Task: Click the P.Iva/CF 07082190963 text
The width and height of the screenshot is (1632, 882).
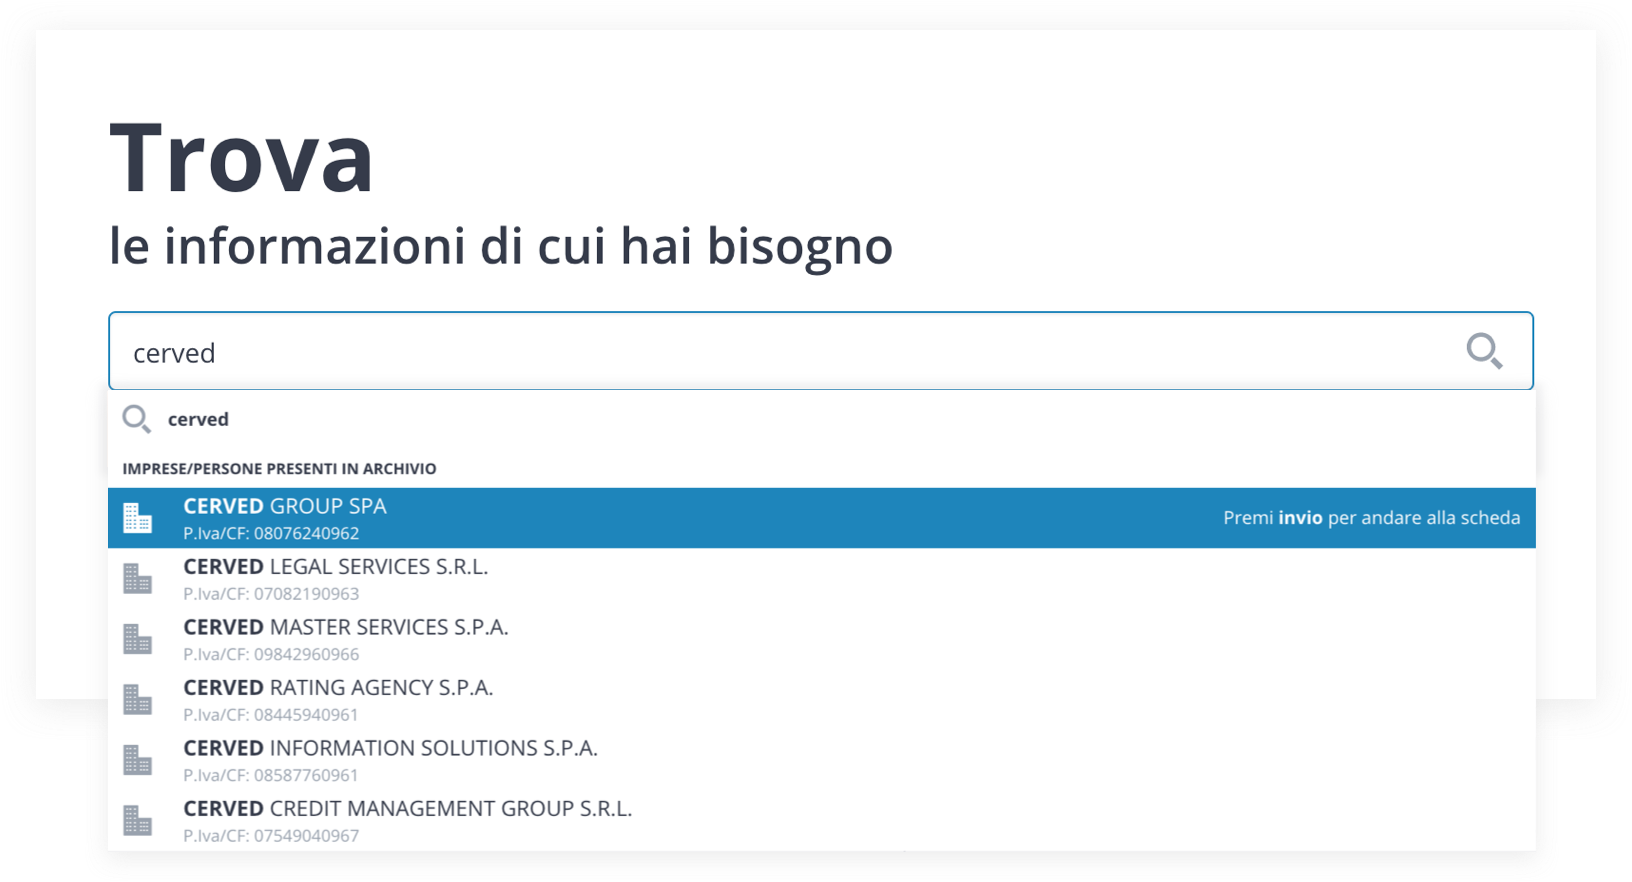Action: point(271,594)
